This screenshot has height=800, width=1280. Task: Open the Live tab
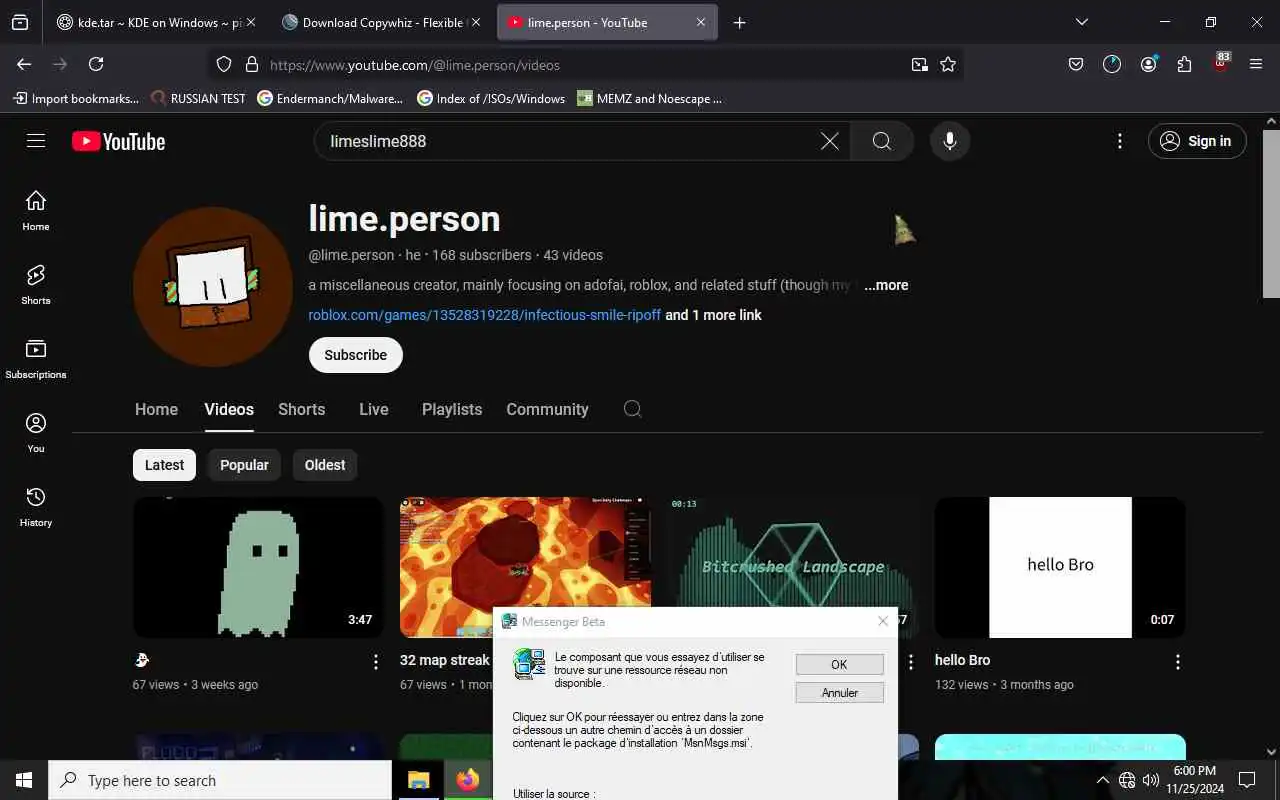point(373,409)
